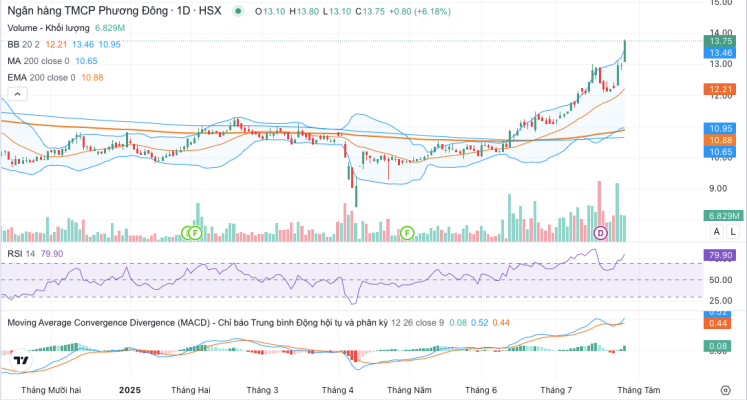Collapse the indicator legend with the chevron button
This screenshot has width=747, height=400.
[x=17, y=94]
